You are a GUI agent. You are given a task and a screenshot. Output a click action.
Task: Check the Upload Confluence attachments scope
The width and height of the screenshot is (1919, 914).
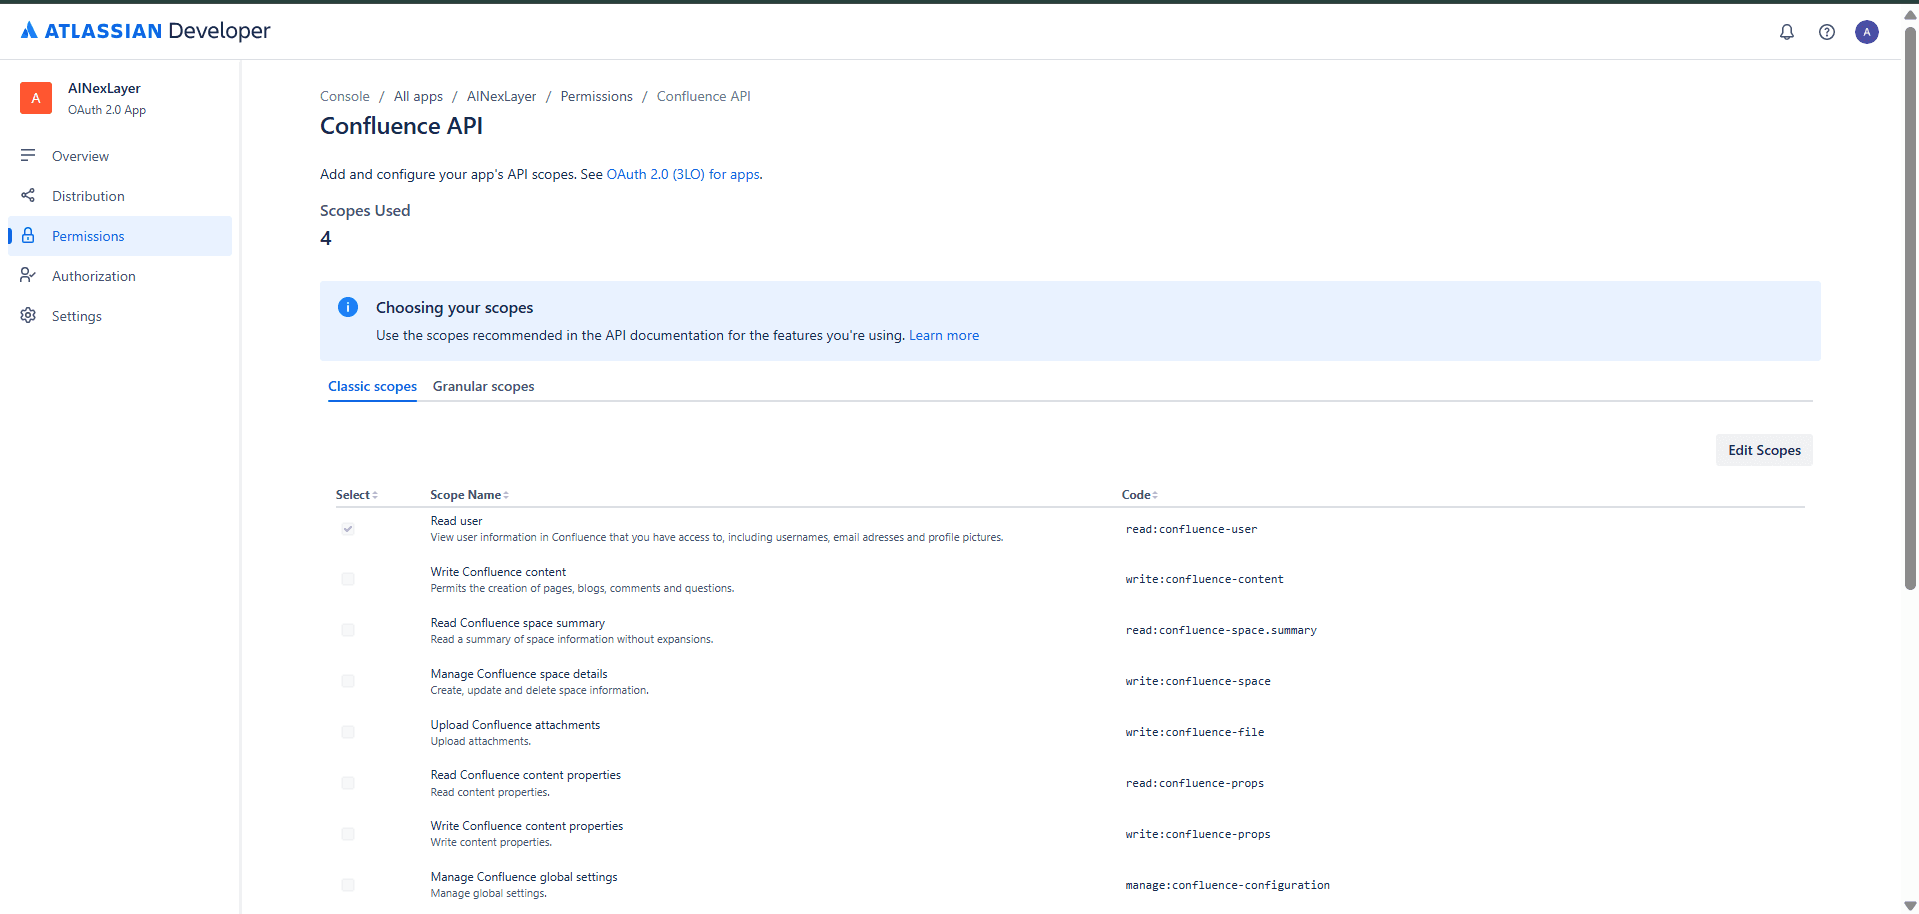(348, 731)
